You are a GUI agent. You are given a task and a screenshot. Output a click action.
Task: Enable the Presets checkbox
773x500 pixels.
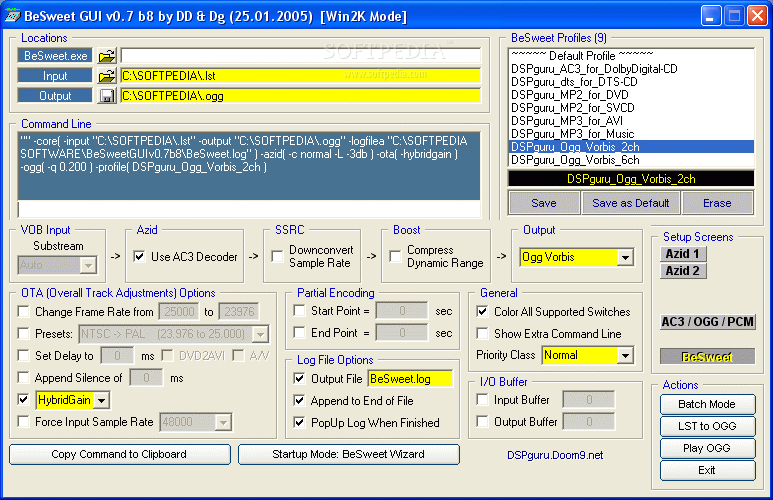pyautogui.click(x=23, y=333)
